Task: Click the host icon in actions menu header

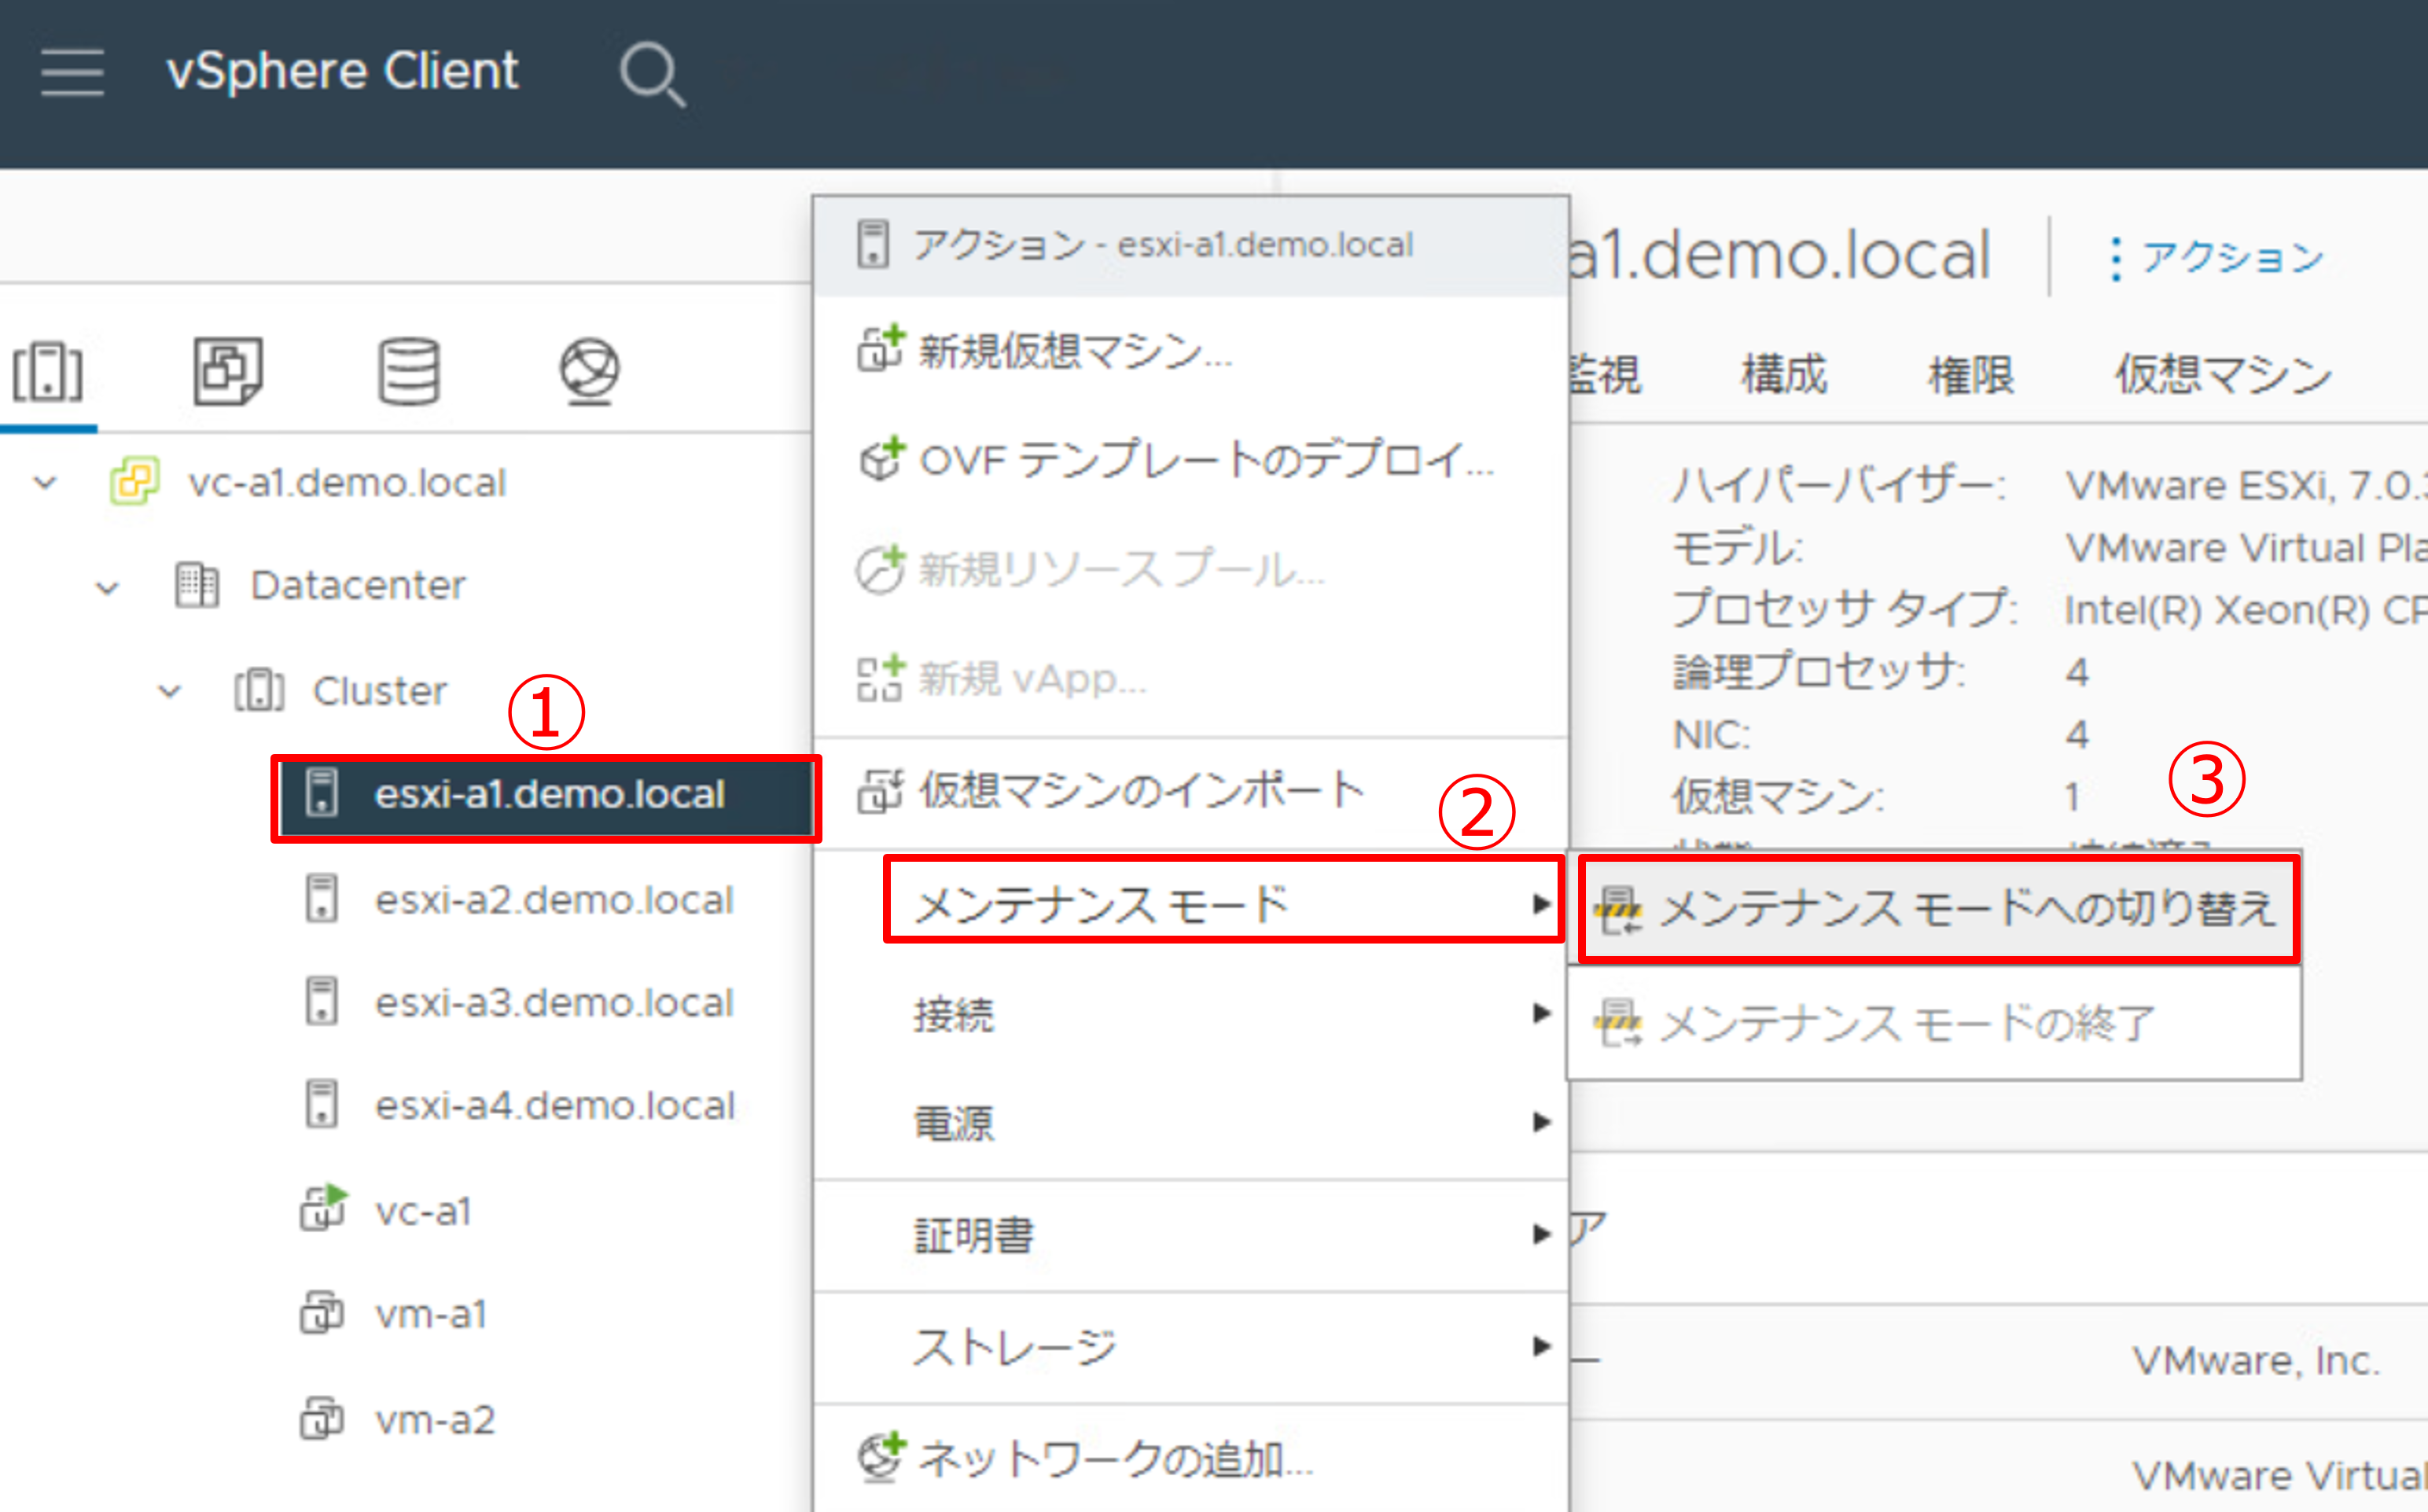Action: 873,244
